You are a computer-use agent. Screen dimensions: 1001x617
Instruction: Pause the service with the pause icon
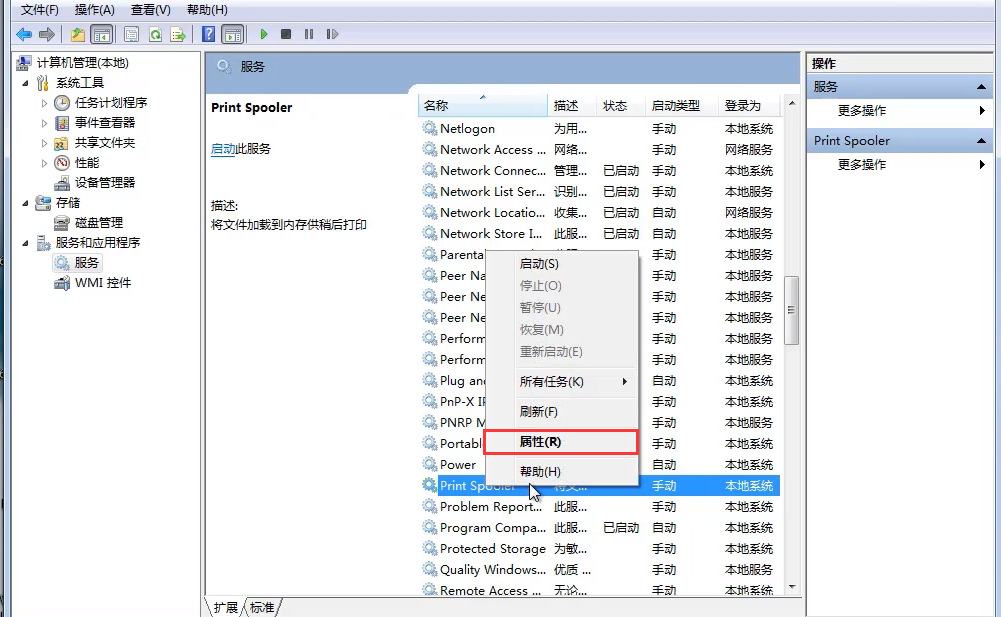(x=309, y=34)
